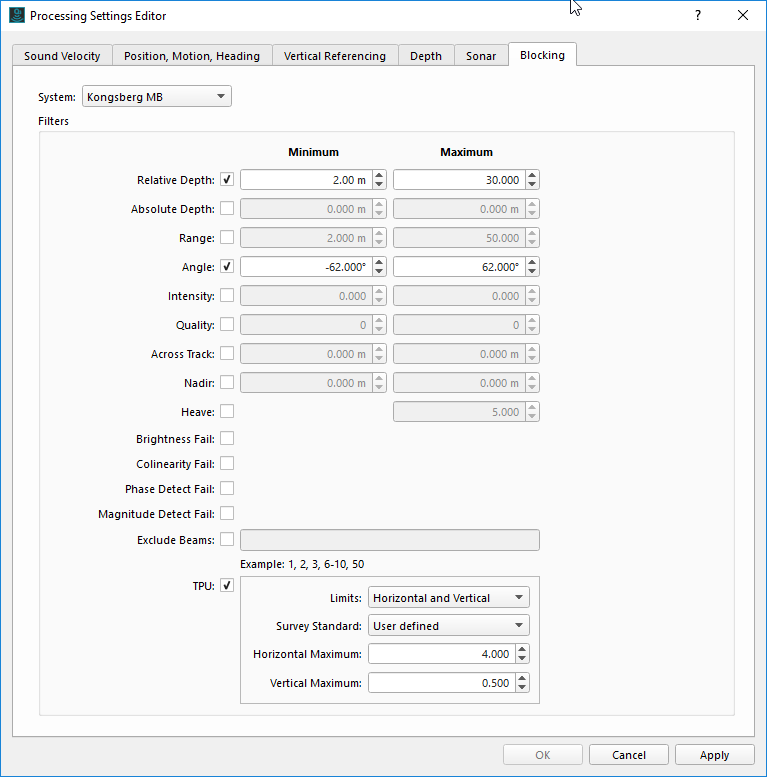
Task: Switch to the Sound Velocity tab
Action: click(62, 56)
